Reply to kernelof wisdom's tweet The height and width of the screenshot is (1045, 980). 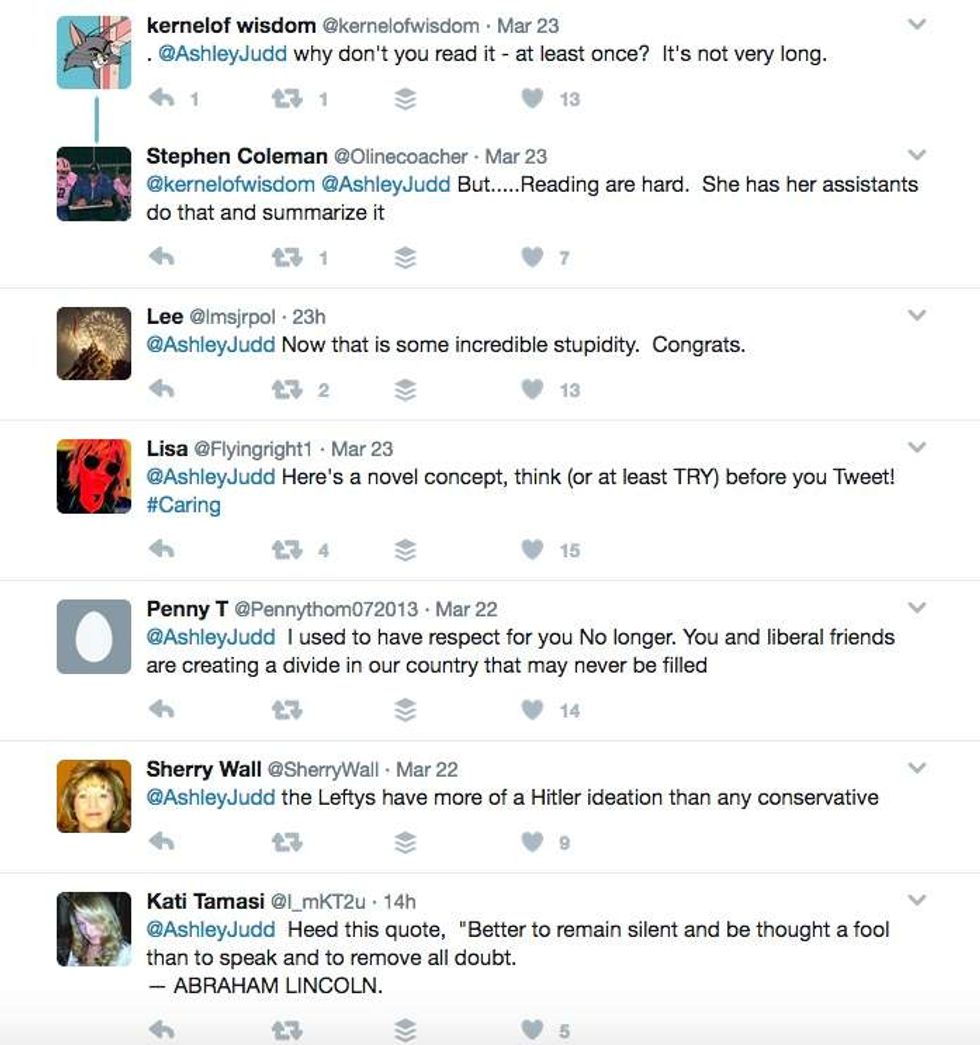(x=161, y=98)
